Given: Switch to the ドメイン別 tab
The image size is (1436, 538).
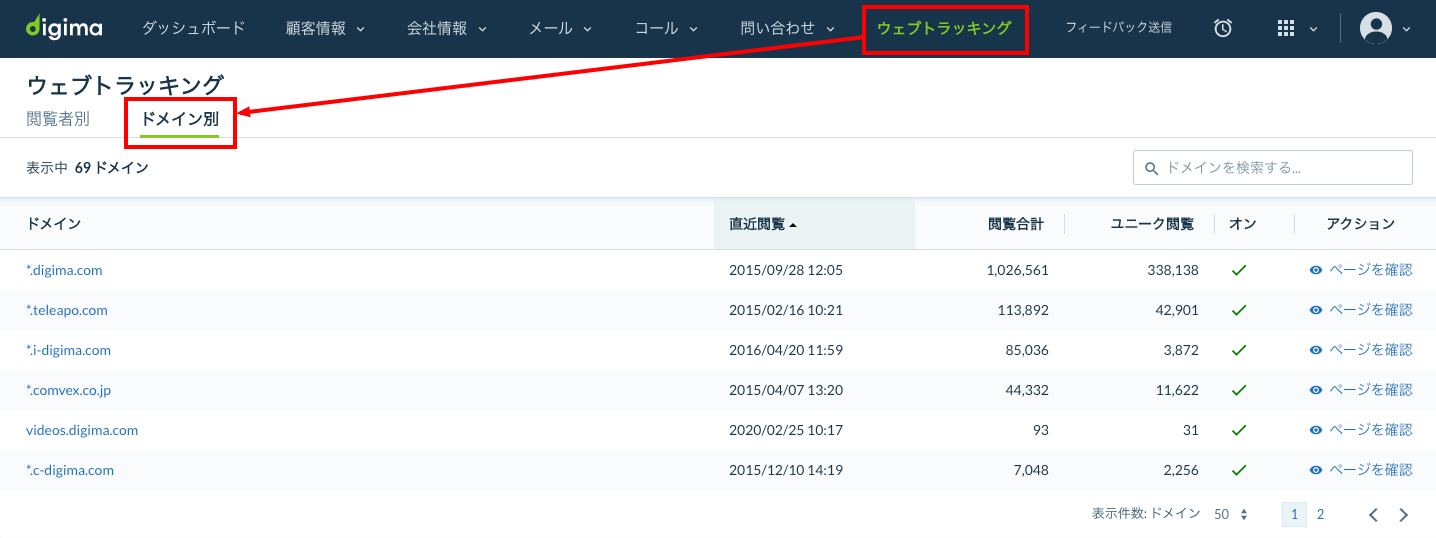Looking at the screenshot, I should (x=180, y=119).
